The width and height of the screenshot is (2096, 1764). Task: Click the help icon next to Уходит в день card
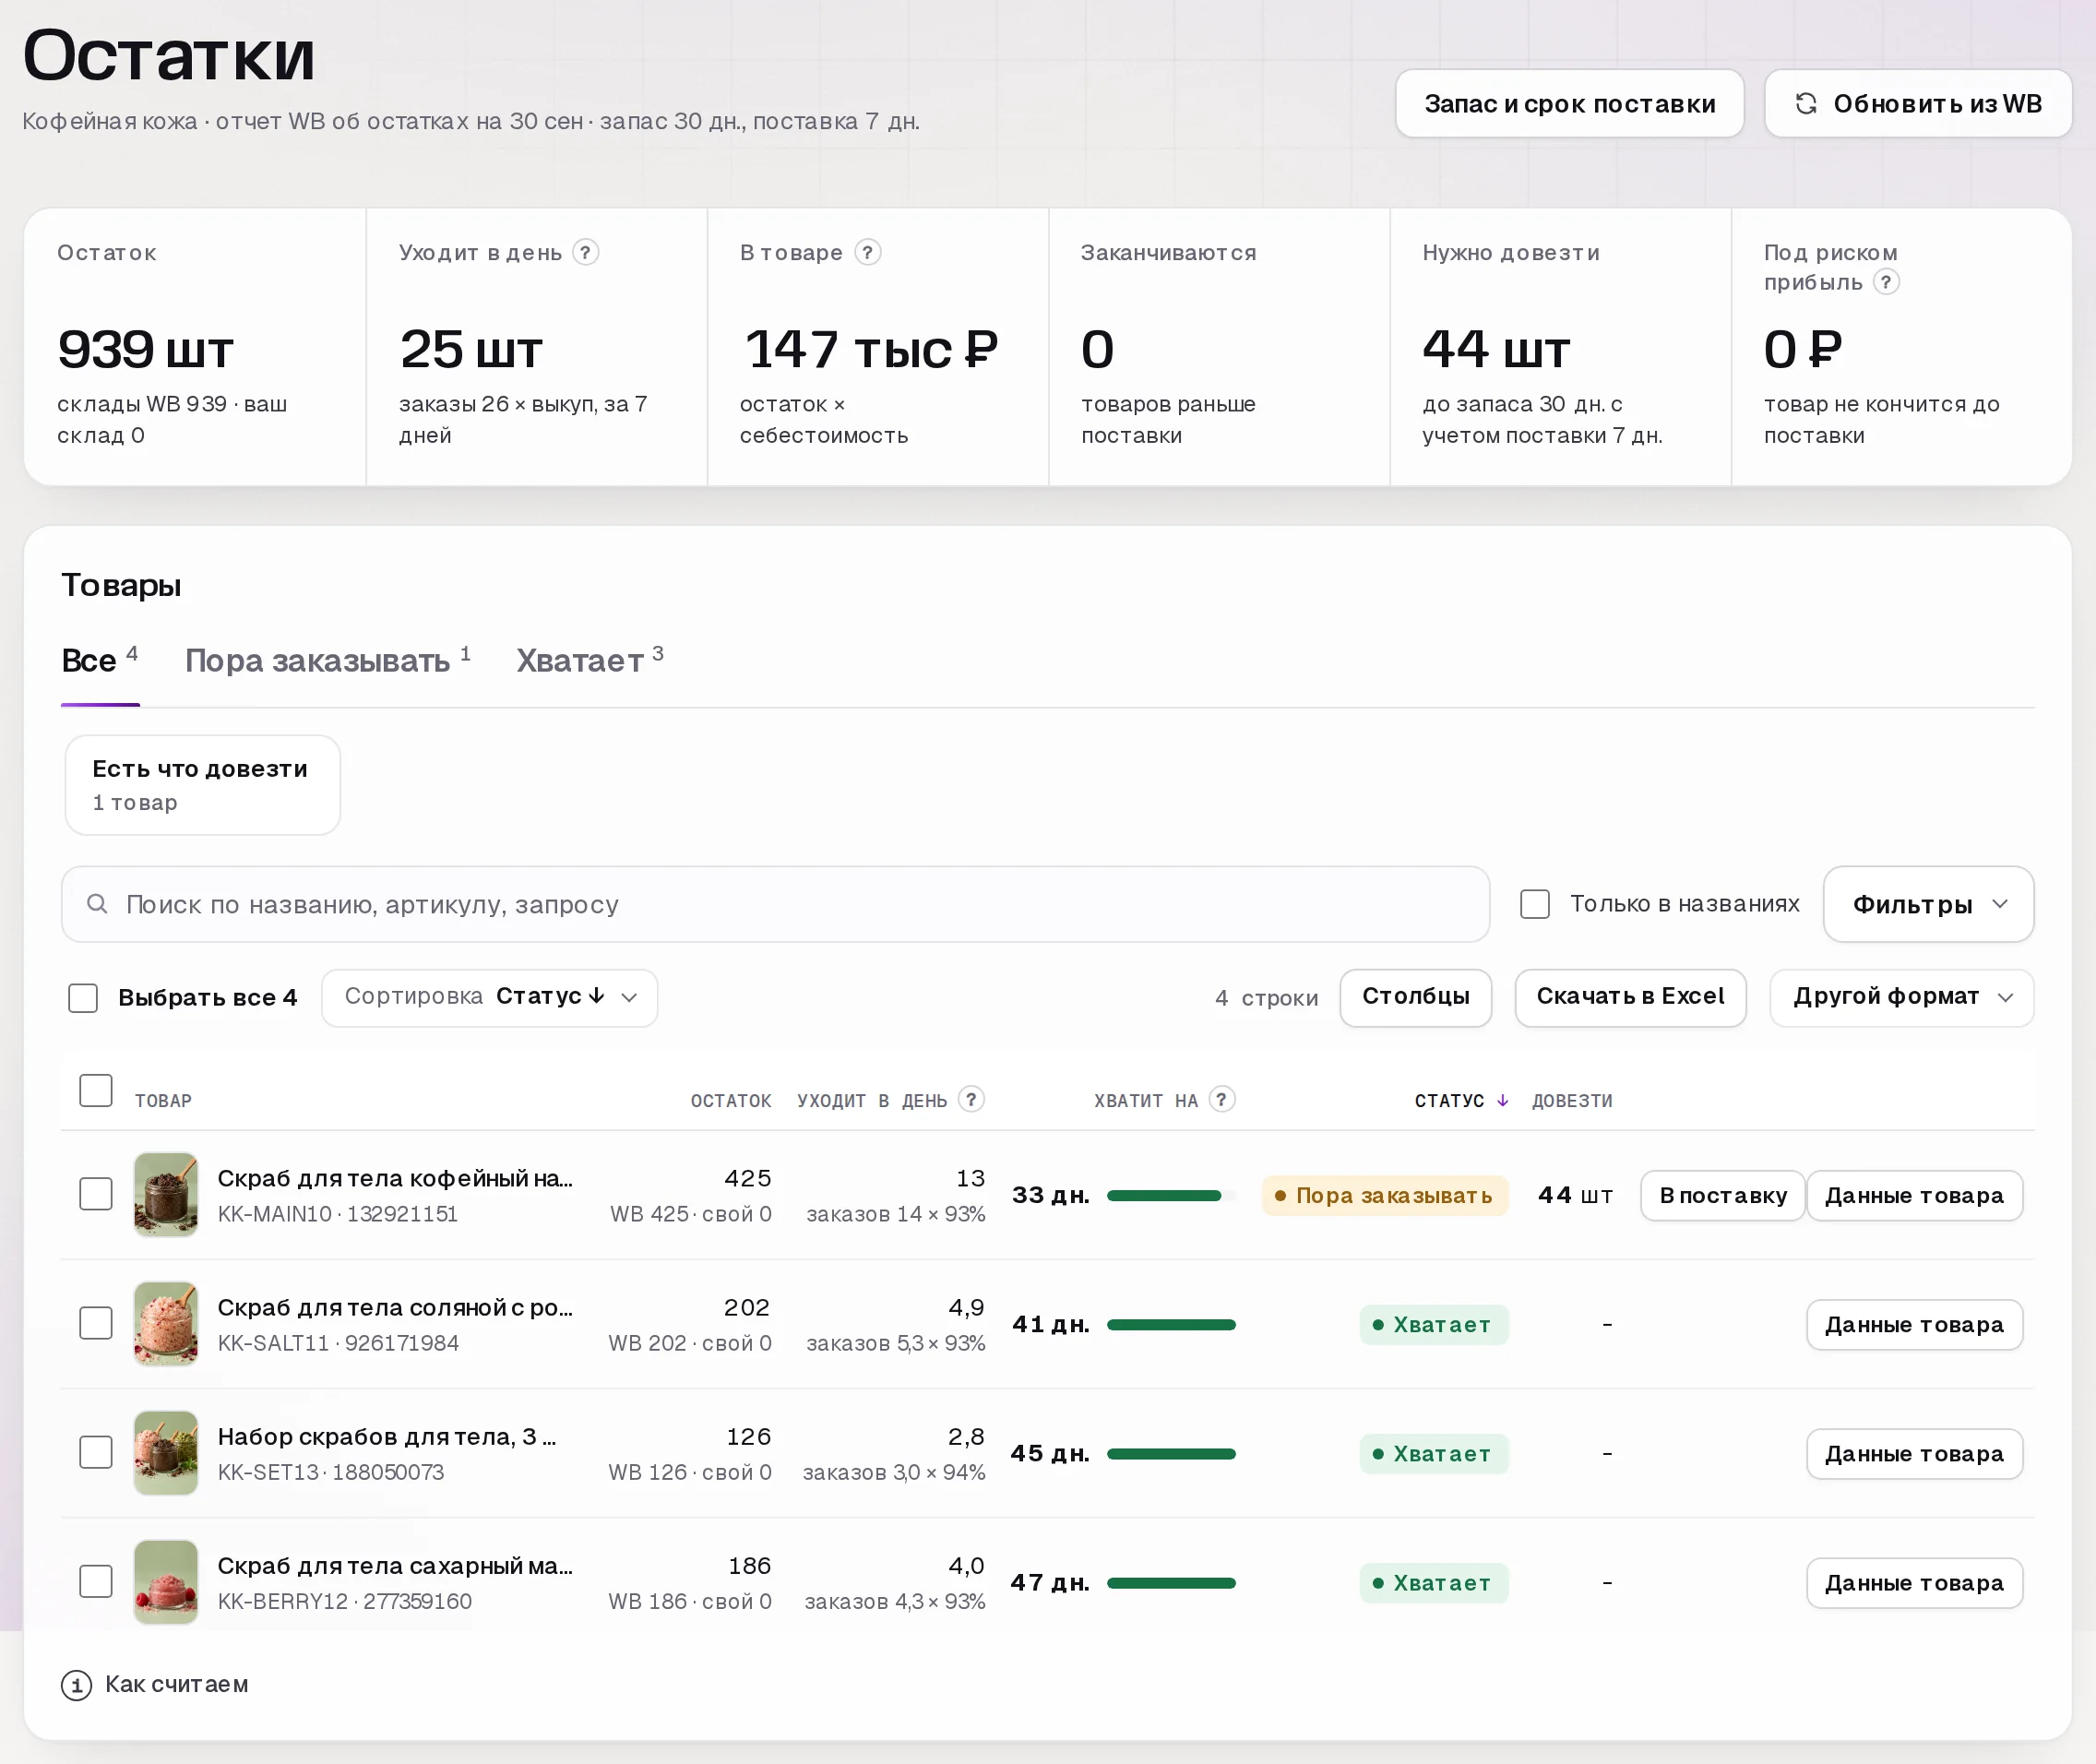tap(586, 252)
